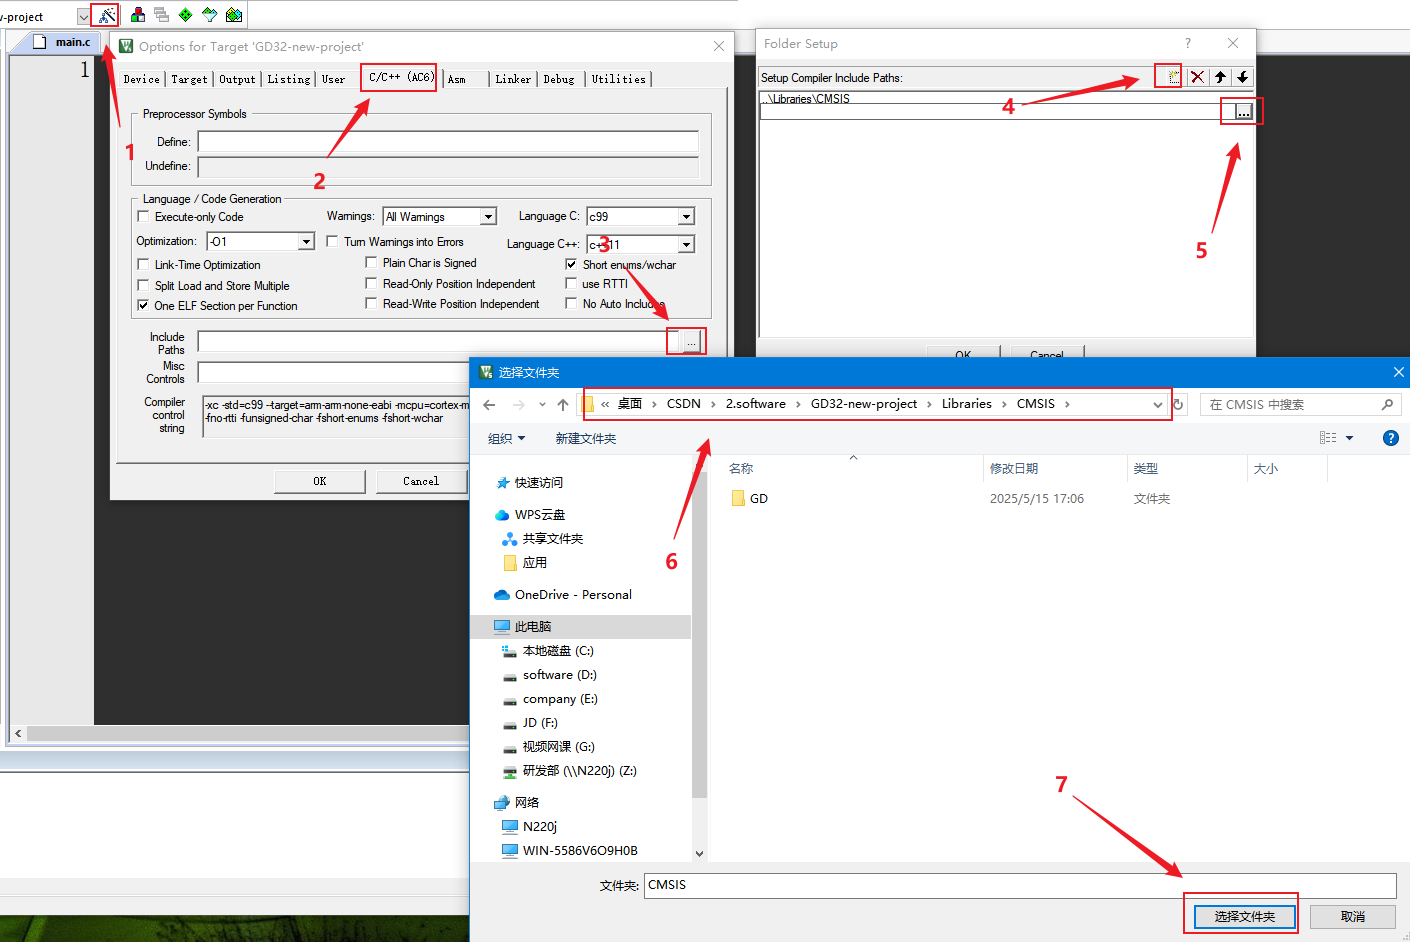The width and height of the screenshot is (1410, 942).
Task: Click the Manage Multi-Project Workspace icon
Action: pyautogui.click(x=162, y=15)
